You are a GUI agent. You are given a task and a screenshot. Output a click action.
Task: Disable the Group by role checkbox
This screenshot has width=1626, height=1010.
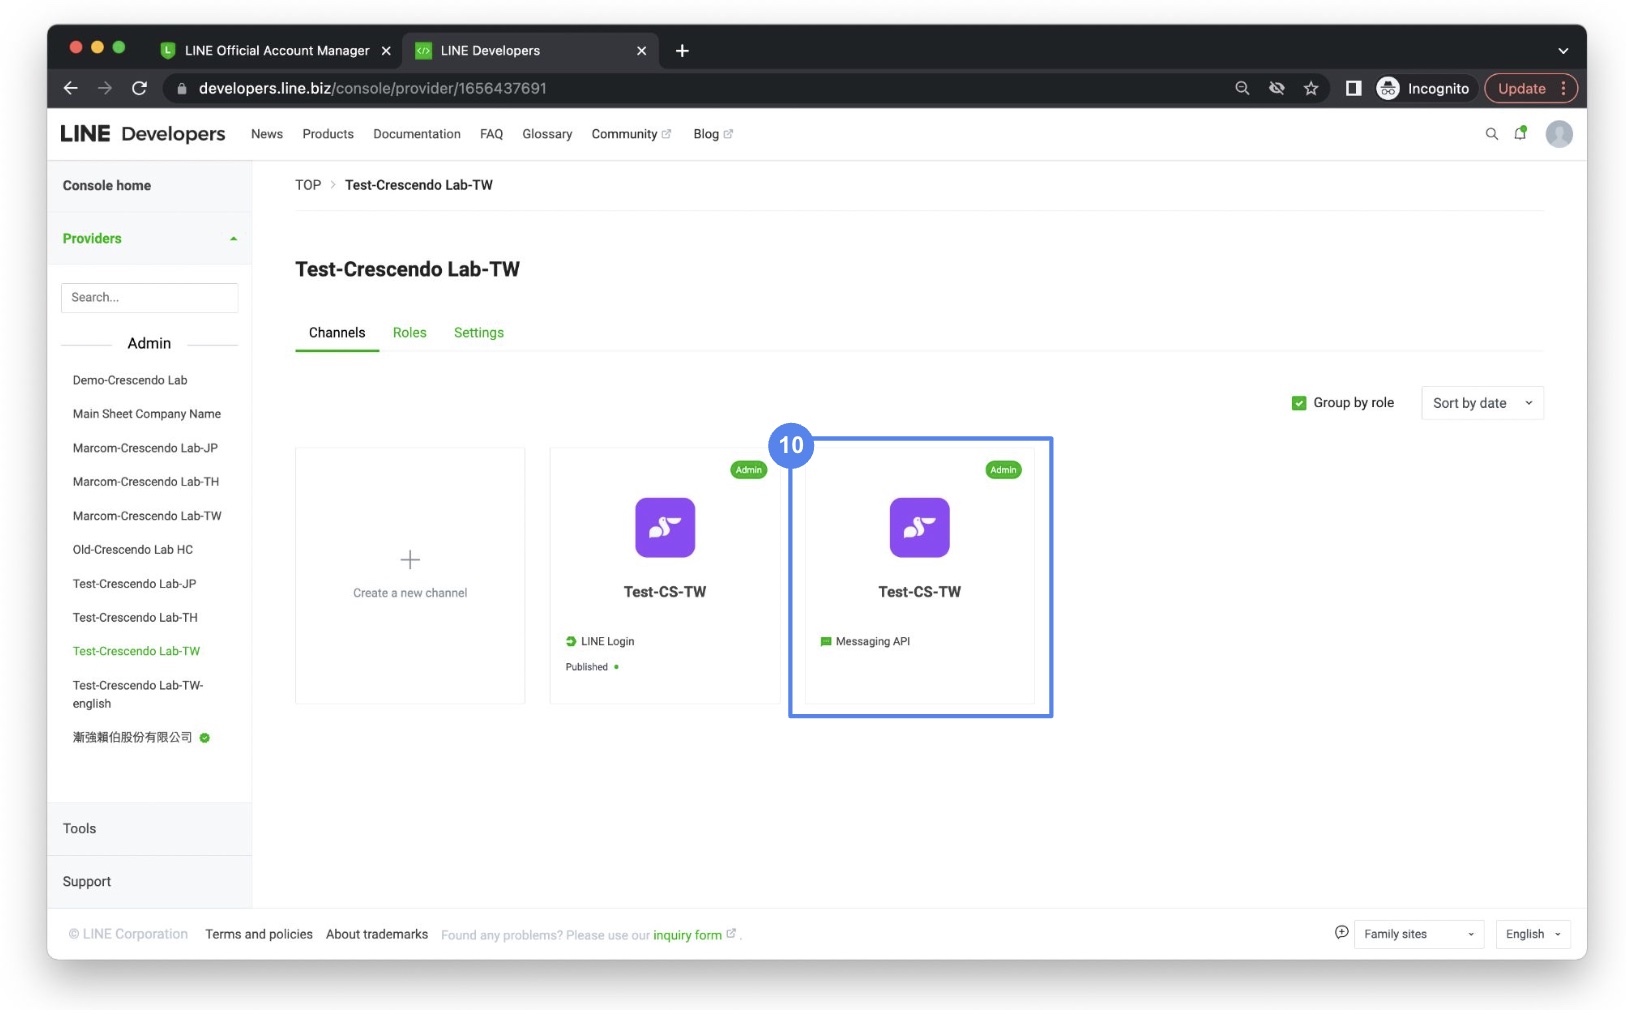[x=1299, y=402]
